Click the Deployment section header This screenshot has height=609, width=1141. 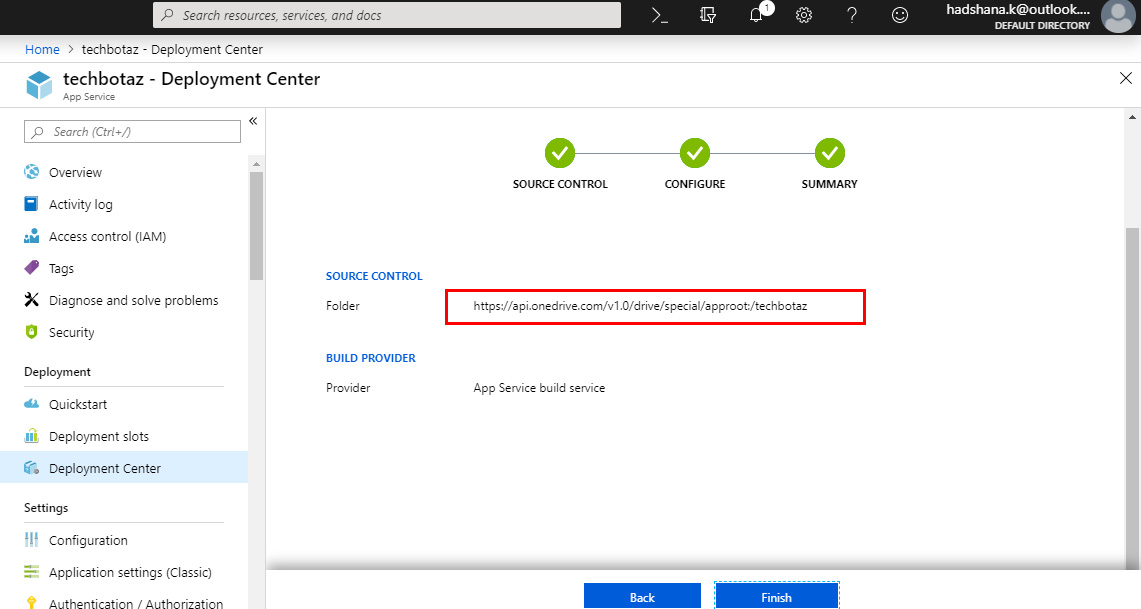57,372
